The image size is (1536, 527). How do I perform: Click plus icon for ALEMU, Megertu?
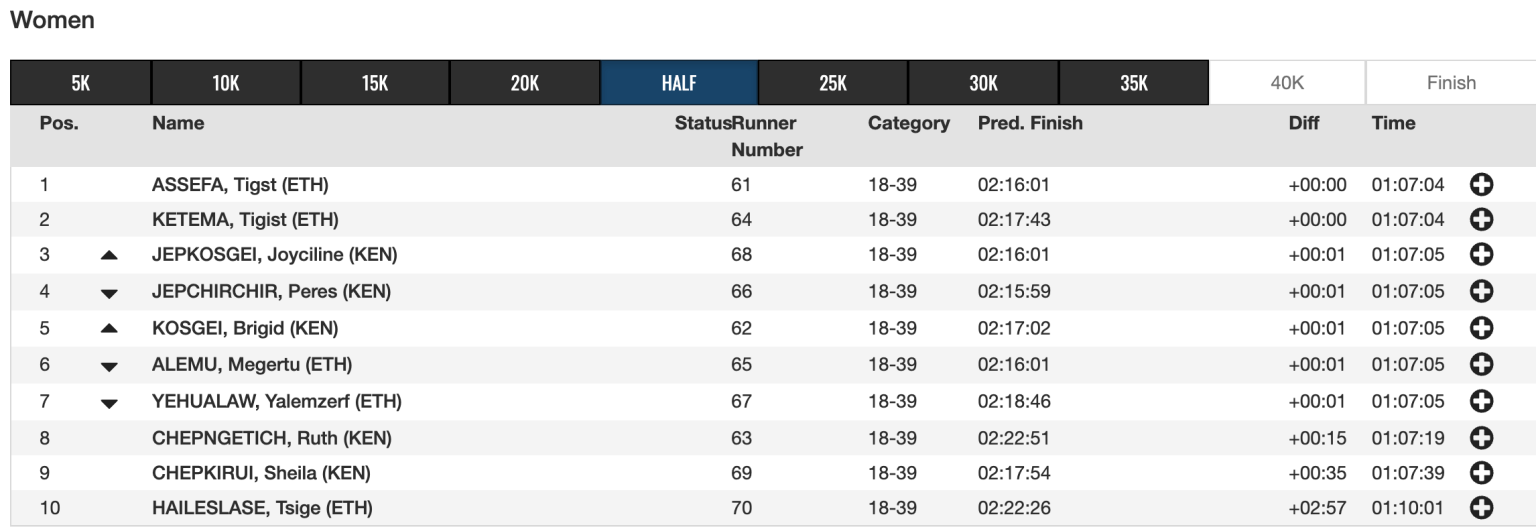[1481, 365]
